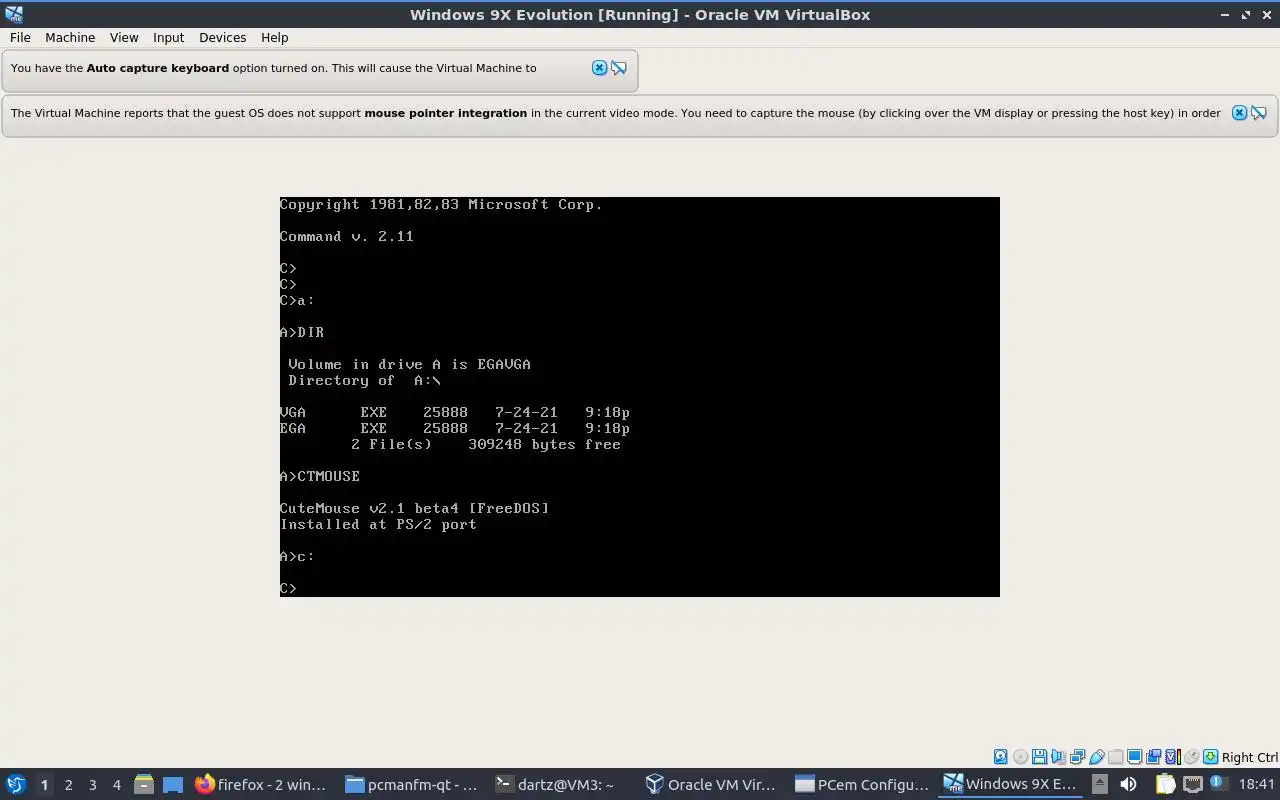Minimize the VirtualBox VM window
The image size is (1280, 800).
1226,14
